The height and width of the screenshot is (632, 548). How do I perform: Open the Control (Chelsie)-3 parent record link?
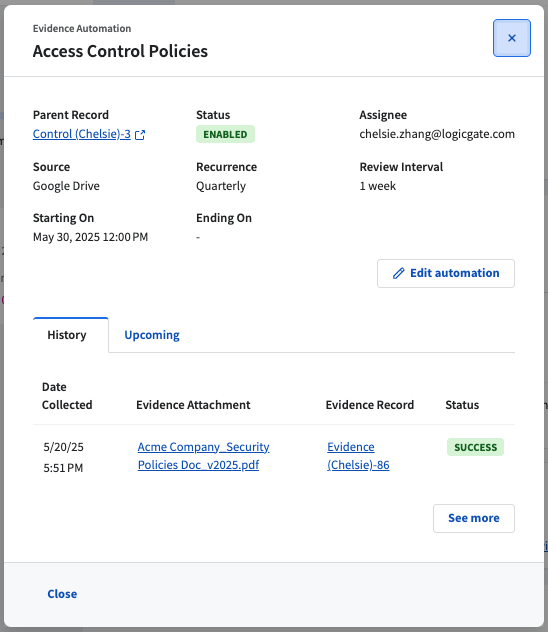click(82, 134)
